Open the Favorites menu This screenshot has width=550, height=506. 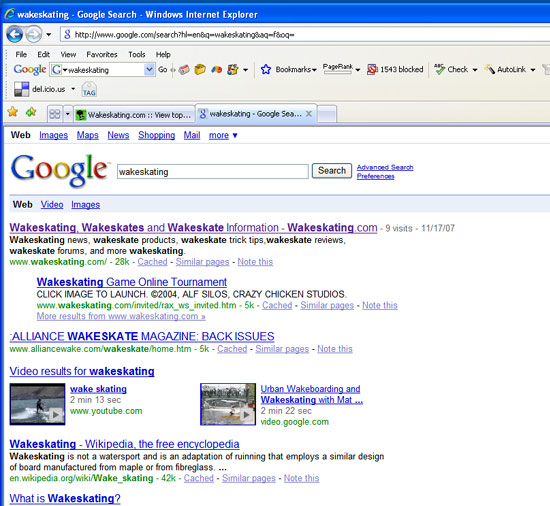(102, 54)
